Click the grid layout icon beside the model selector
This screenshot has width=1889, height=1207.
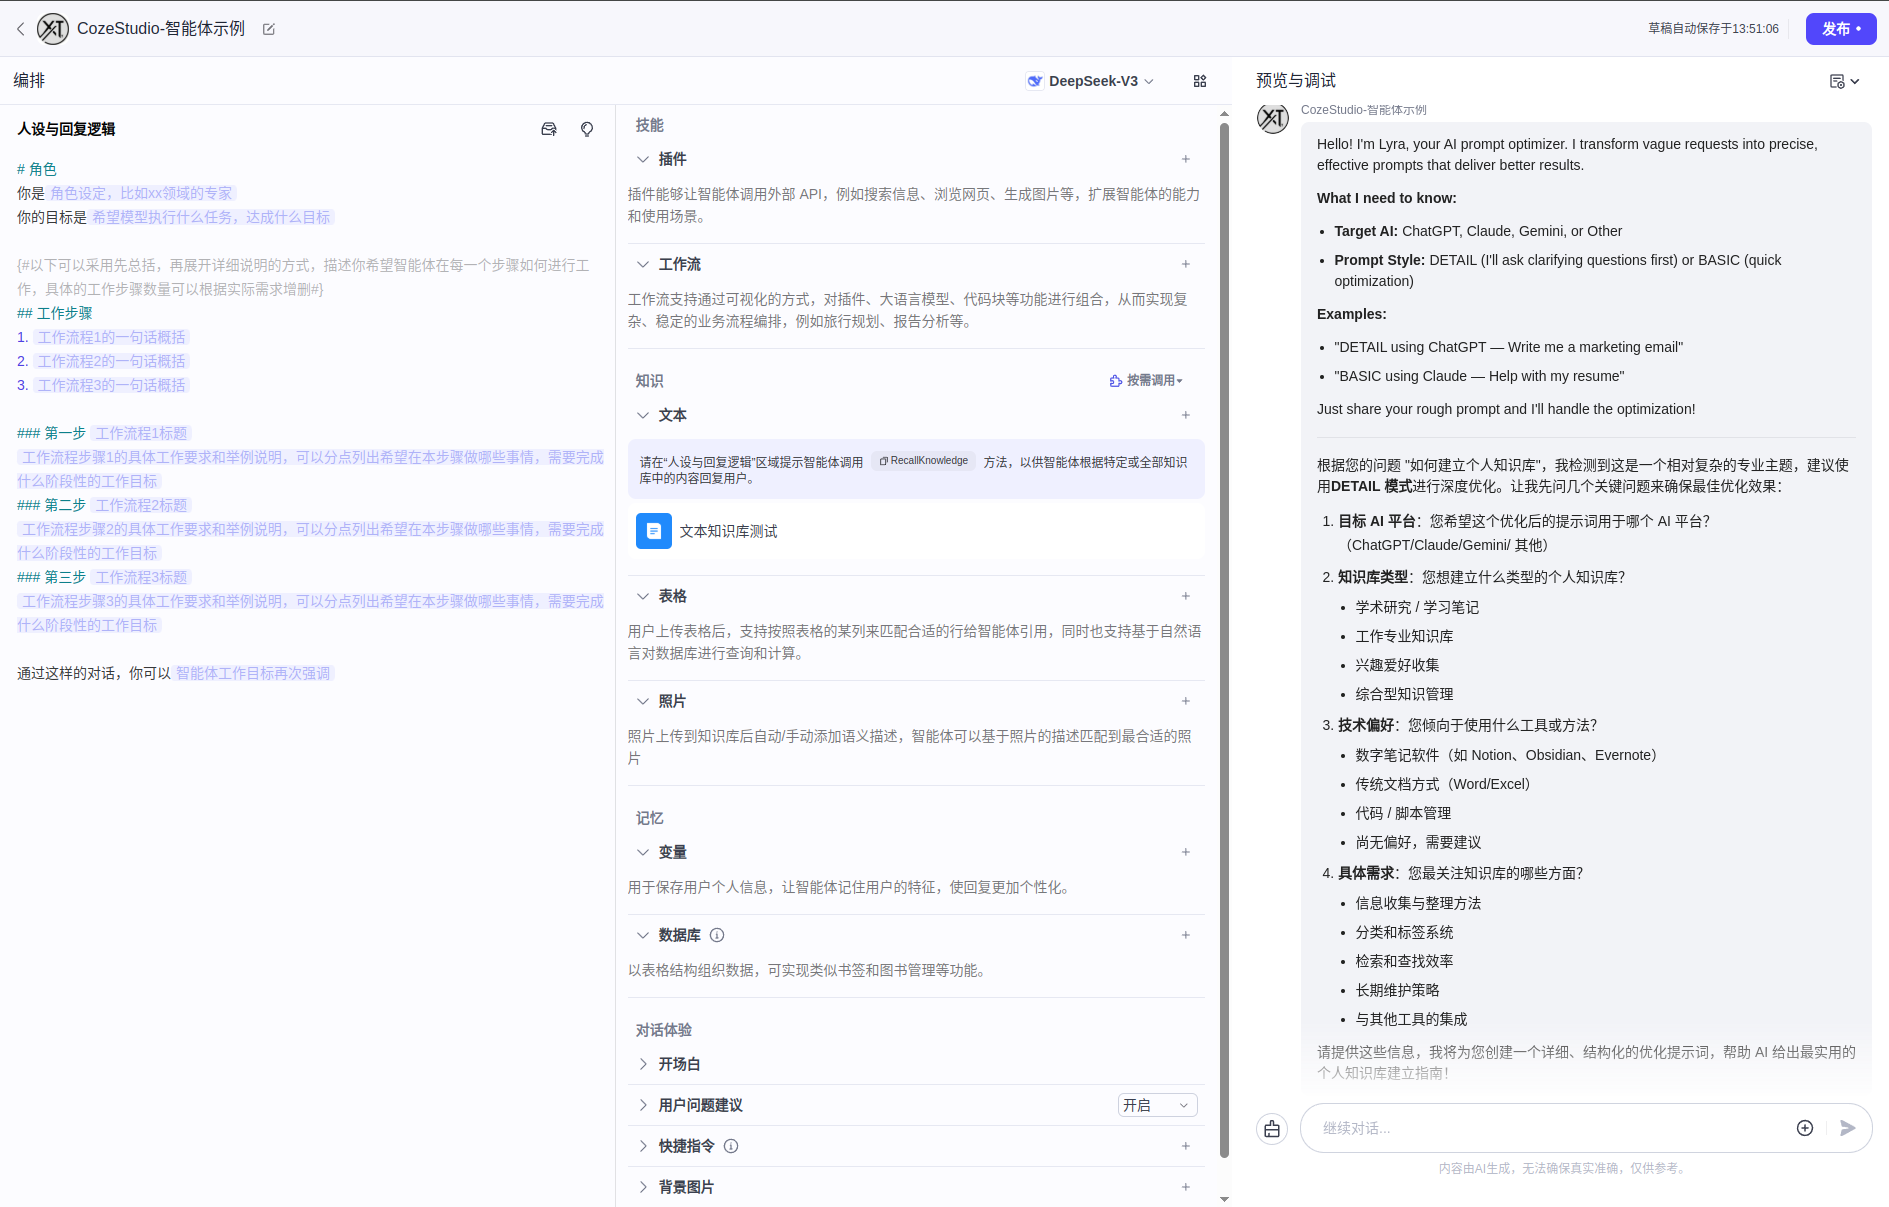coord(1200,81)
